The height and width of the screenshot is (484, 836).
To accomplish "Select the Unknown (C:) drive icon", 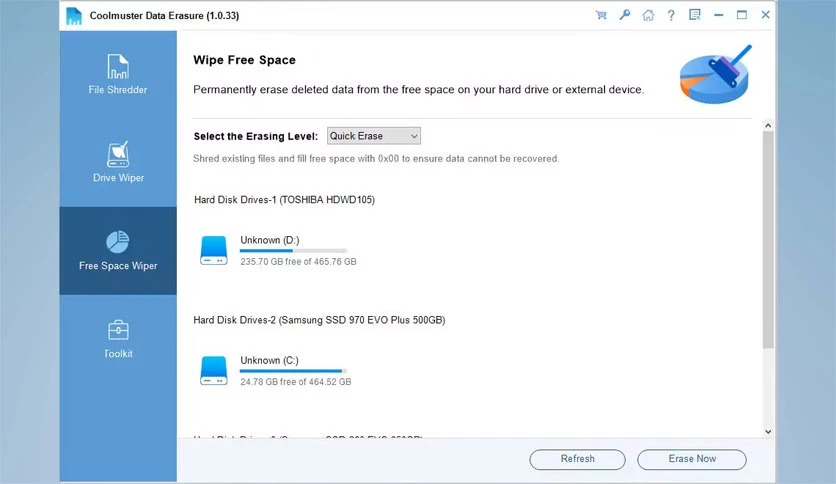I will (214, 370).
